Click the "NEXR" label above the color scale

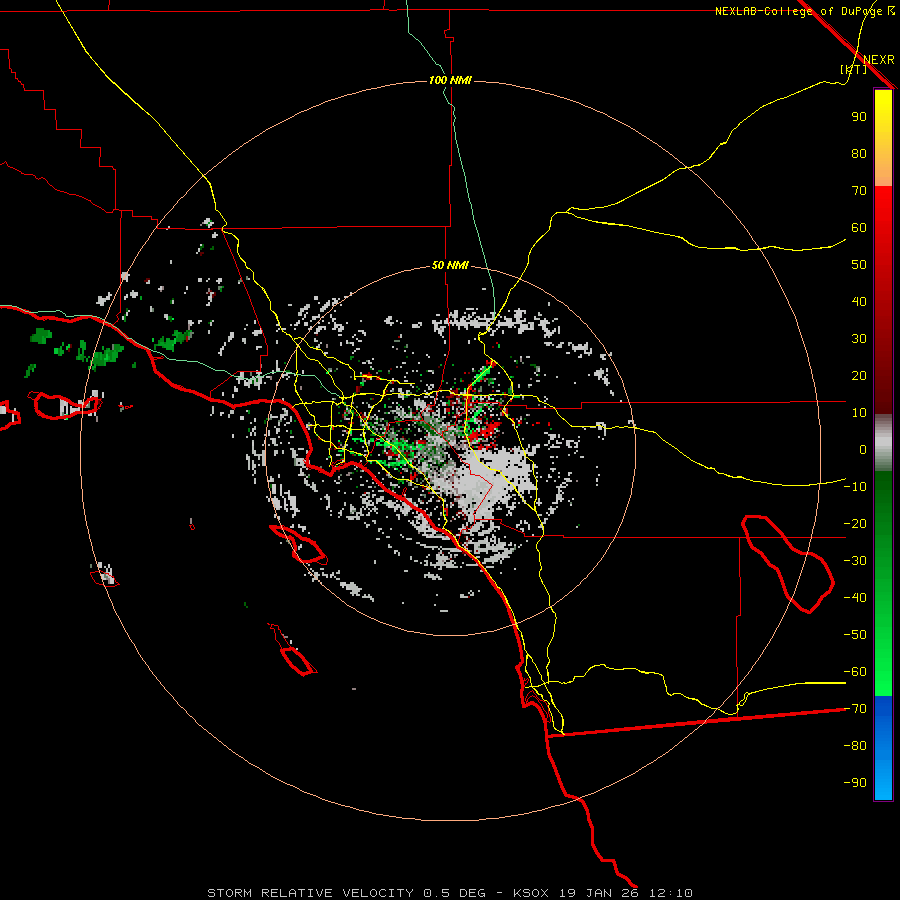(878, 60)
